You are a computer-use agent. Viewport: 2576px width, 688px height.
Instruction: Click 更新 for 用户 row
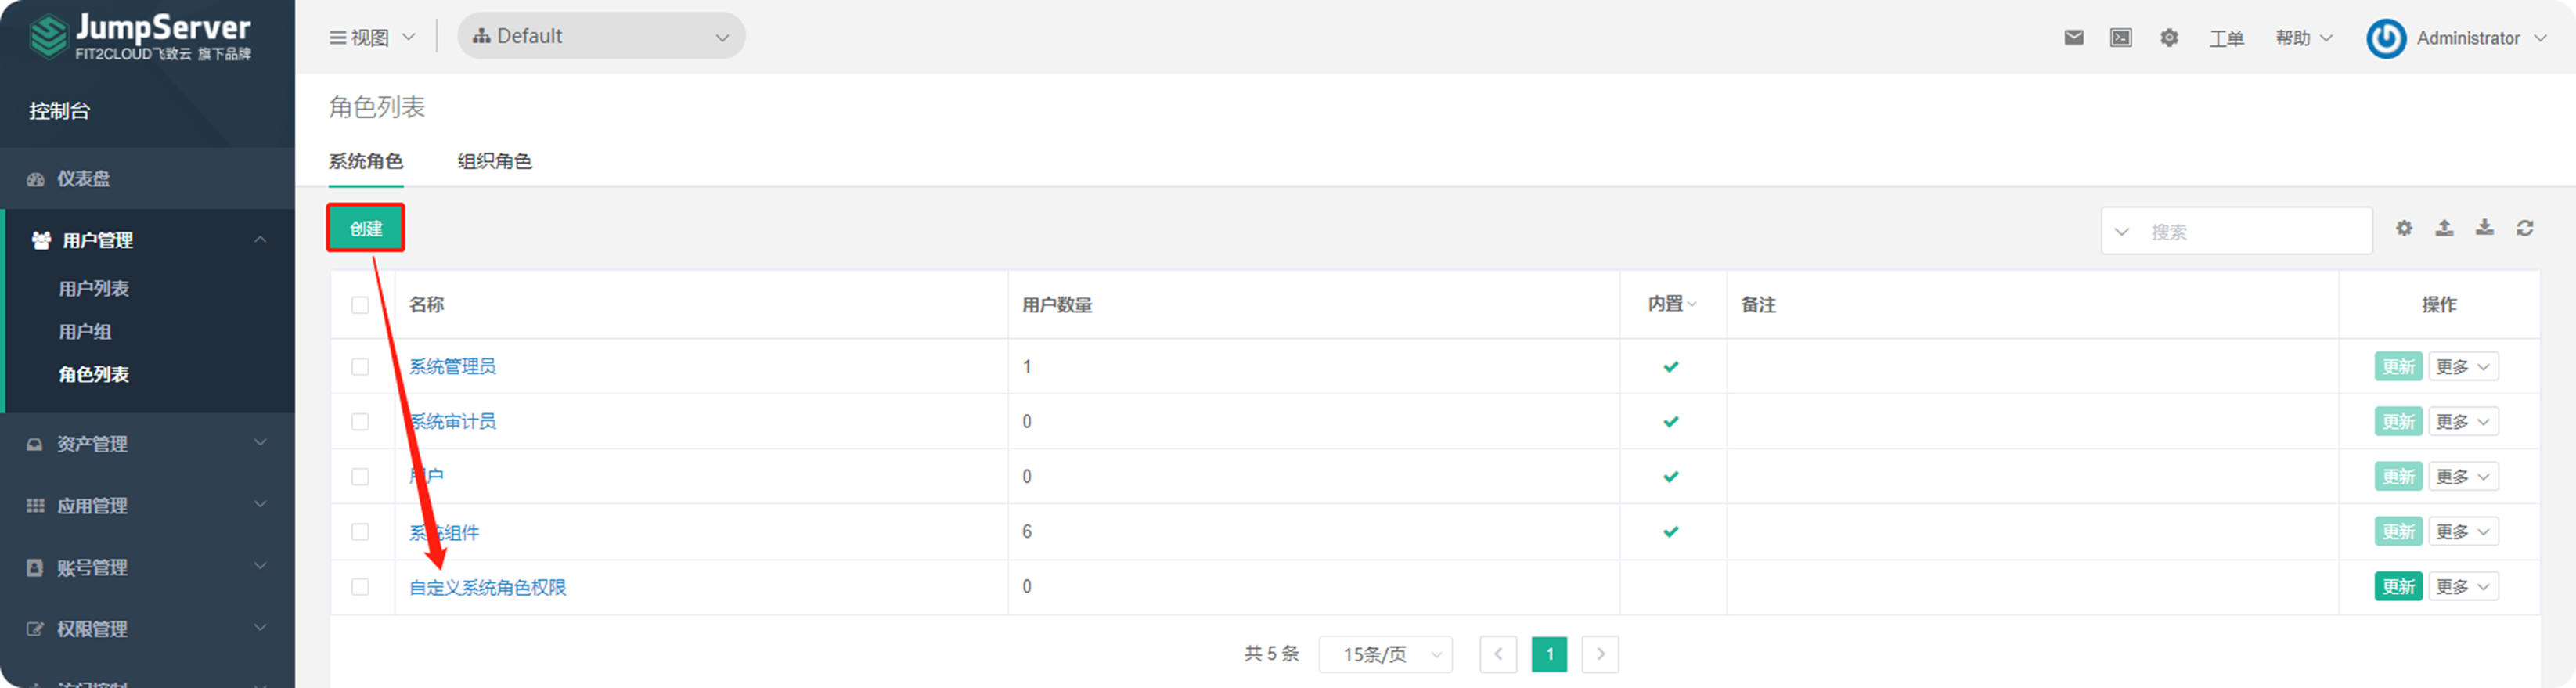(x=2398, y=477)
